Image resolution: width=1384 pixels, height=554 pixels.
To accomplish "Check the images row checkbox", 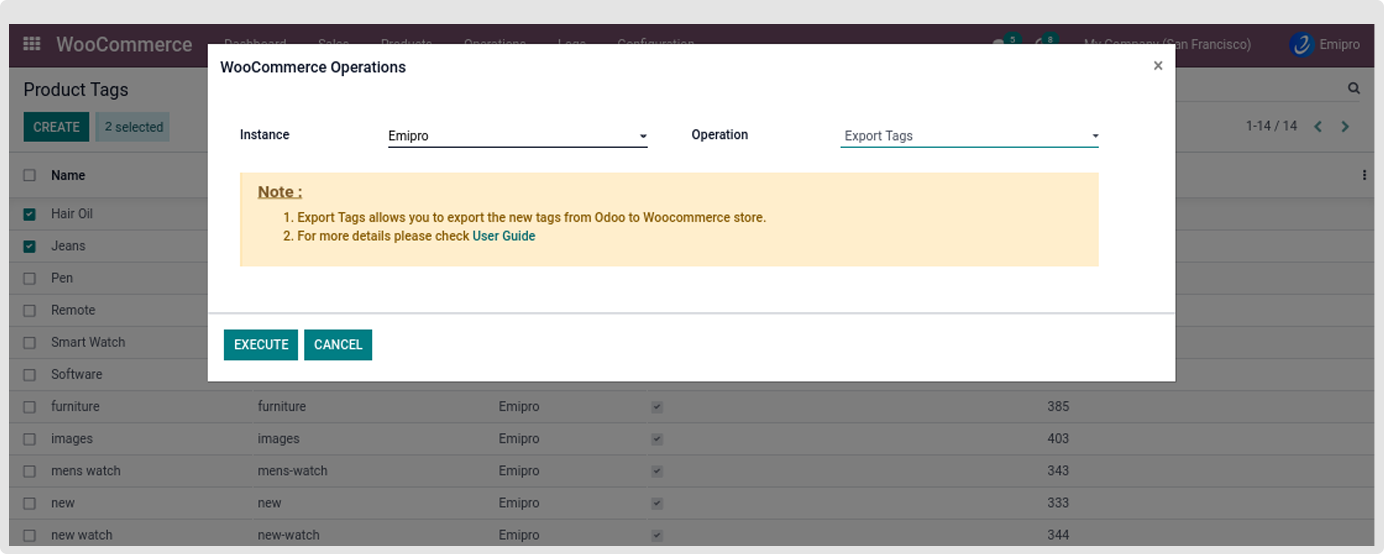I will tap(30, 439).
